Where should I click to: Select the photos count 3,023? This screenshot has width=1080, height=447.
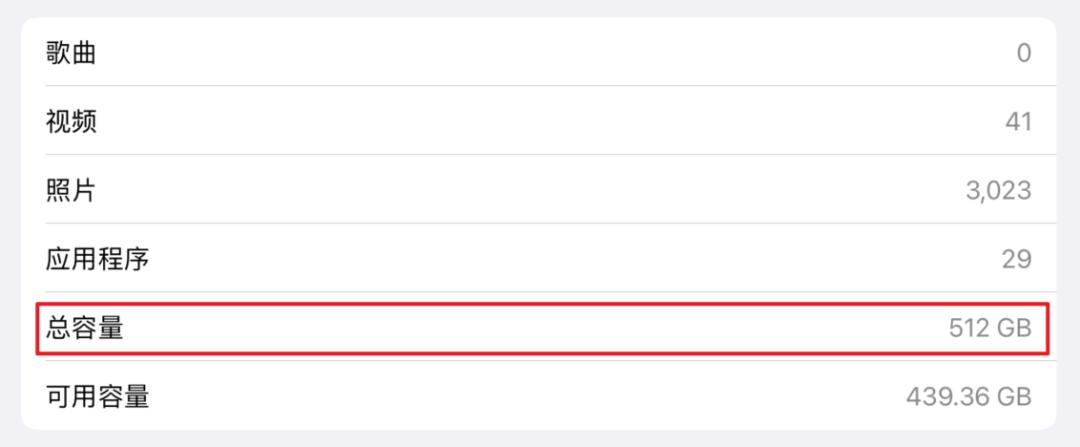point(998,190)
